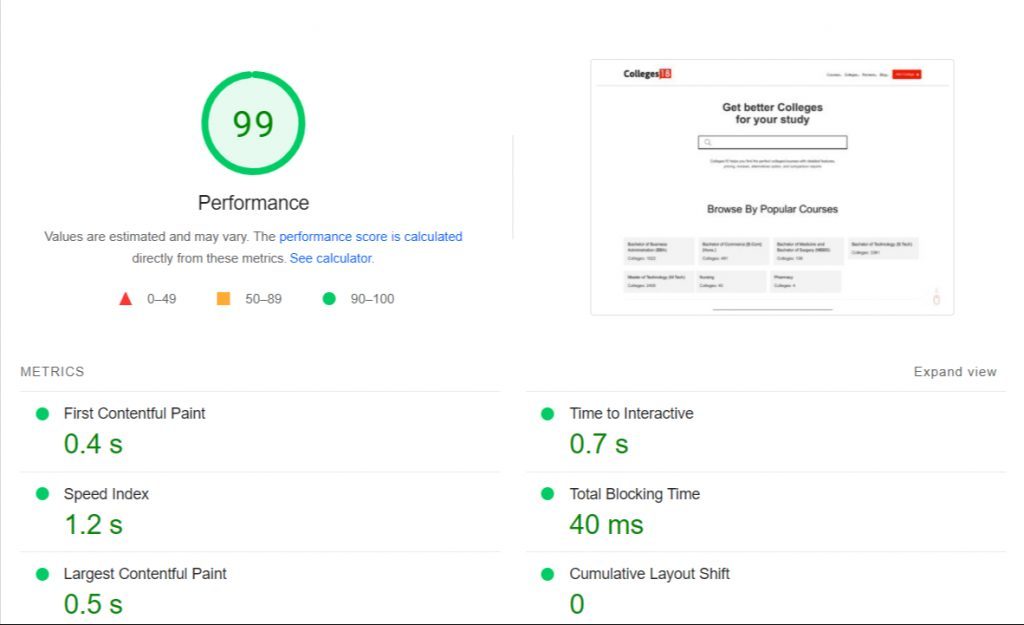1024x625 pixels.
Task: Open the 'performance score is calculated' link
Action: tap(370, 236)
